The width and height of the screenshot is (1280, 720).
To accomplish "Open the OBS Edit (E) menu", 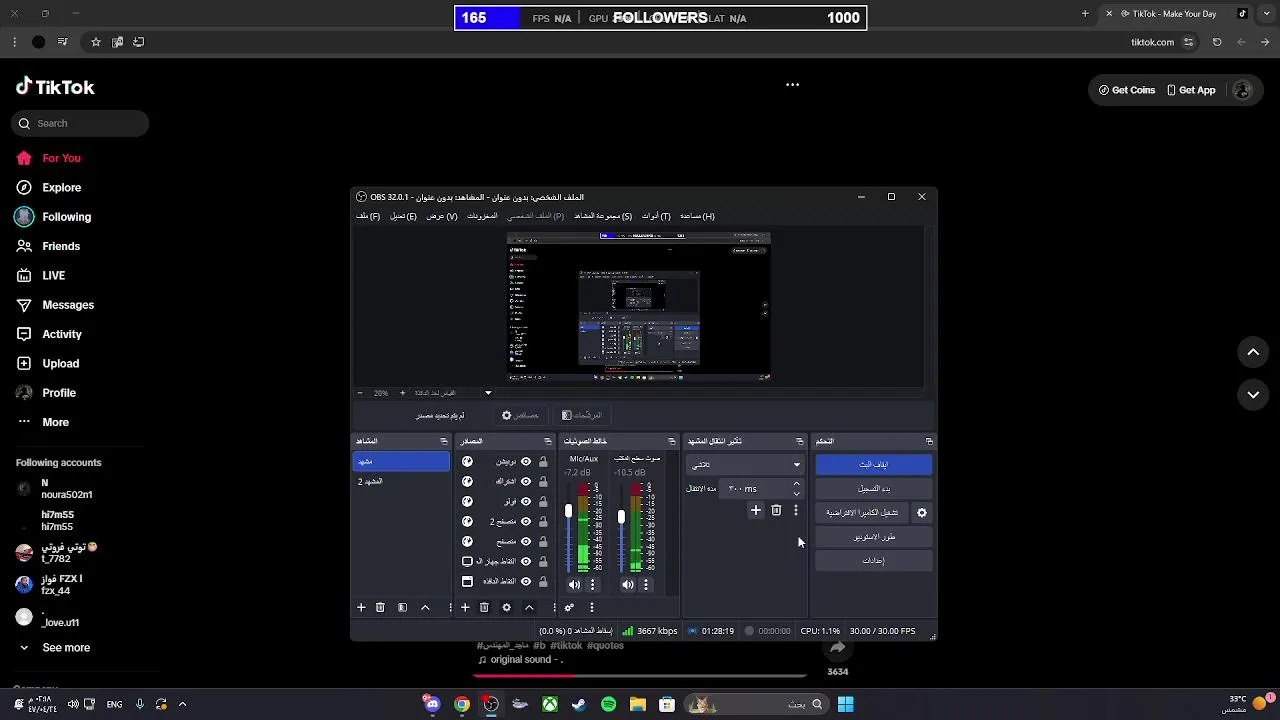I will pyautogui.click(x=403, y=216).
